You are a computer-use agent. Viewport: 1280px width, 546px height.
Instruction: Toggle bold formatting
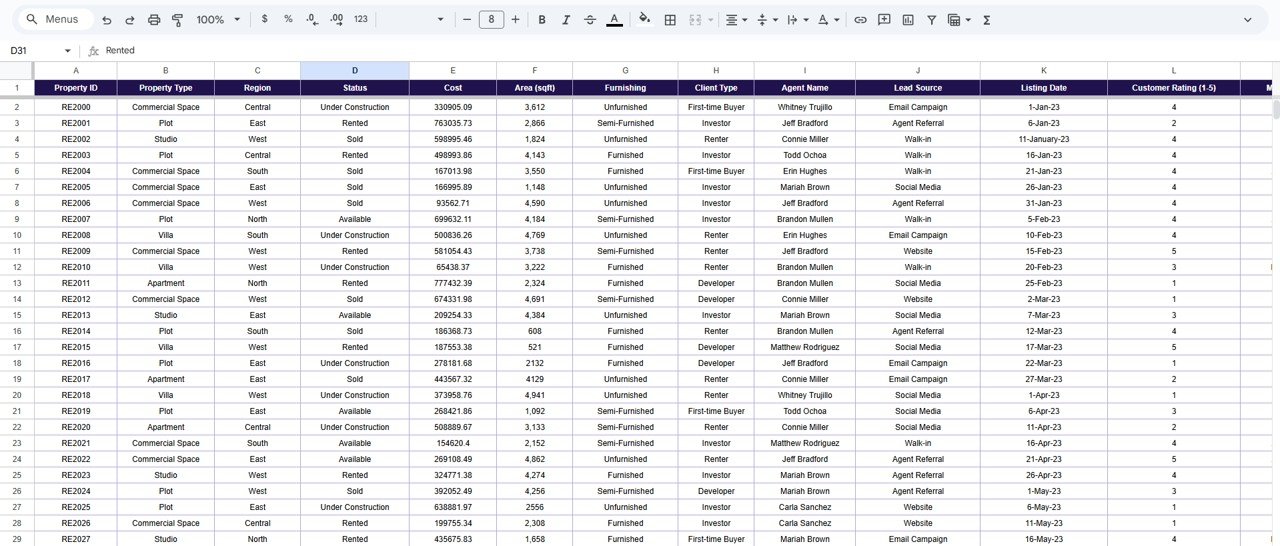tap(542, 20)
